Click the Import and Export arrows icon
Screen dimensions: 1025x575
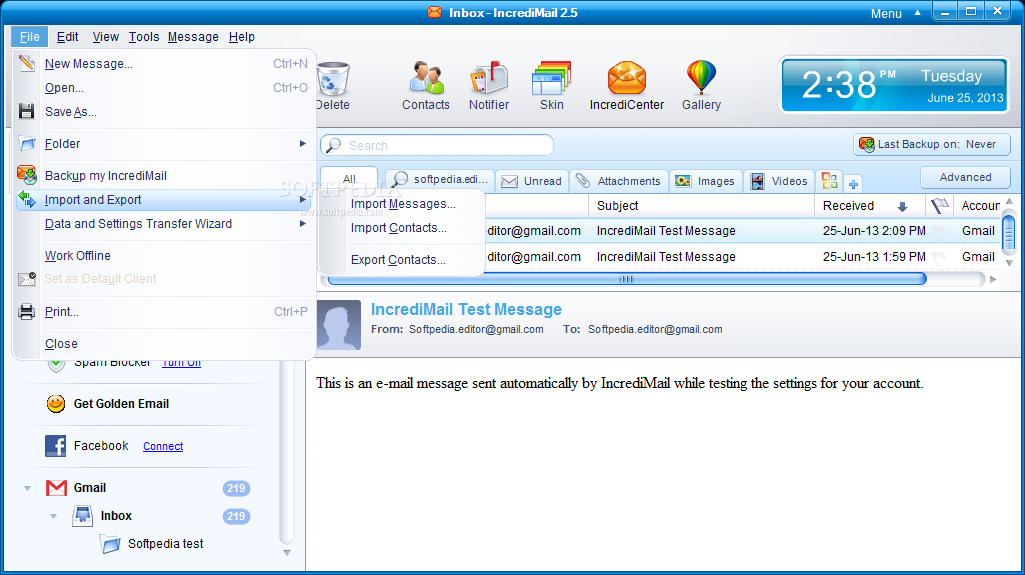click(x=27, y=199)
